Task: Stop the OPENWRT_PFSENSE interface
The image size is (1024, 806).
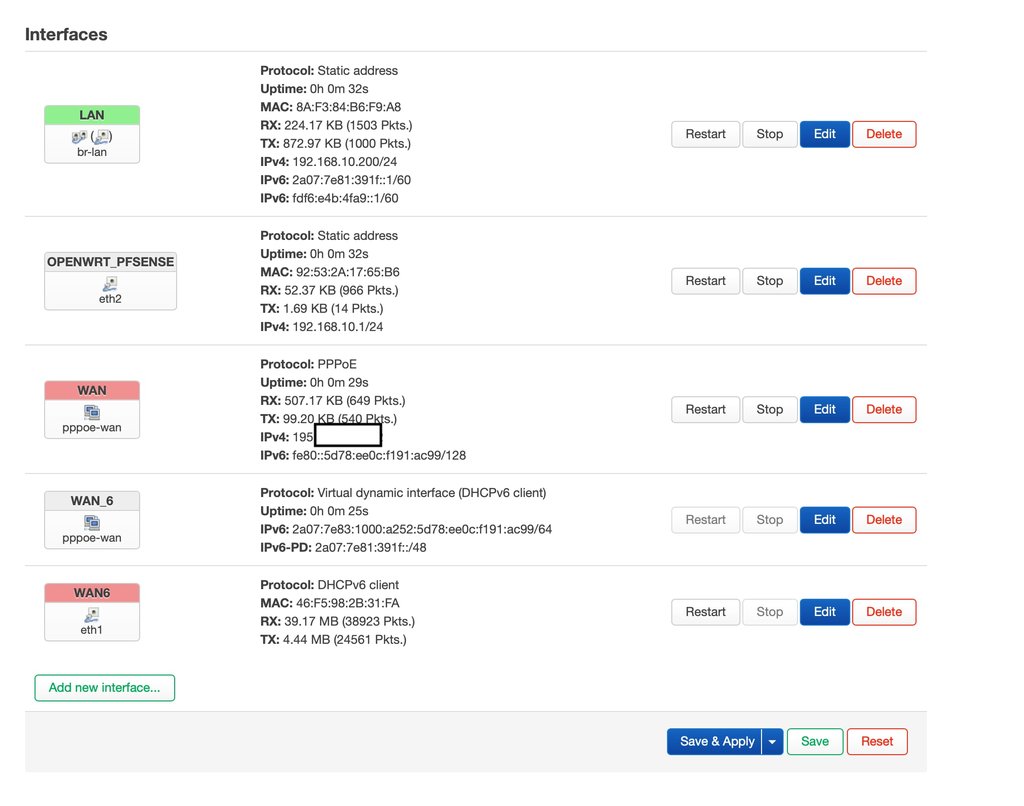Action: 769,281
